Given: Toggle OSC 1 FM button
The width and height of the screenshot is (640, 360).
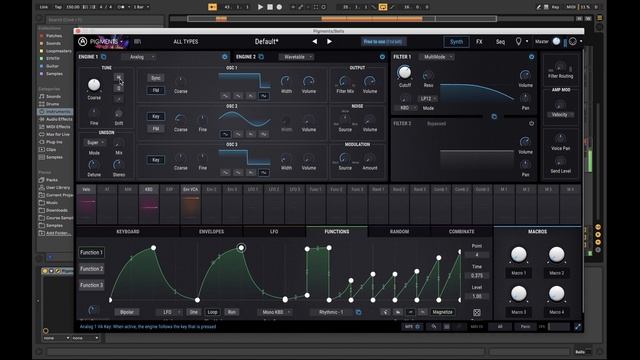Looking at the screenshot, I should (156, 91).
